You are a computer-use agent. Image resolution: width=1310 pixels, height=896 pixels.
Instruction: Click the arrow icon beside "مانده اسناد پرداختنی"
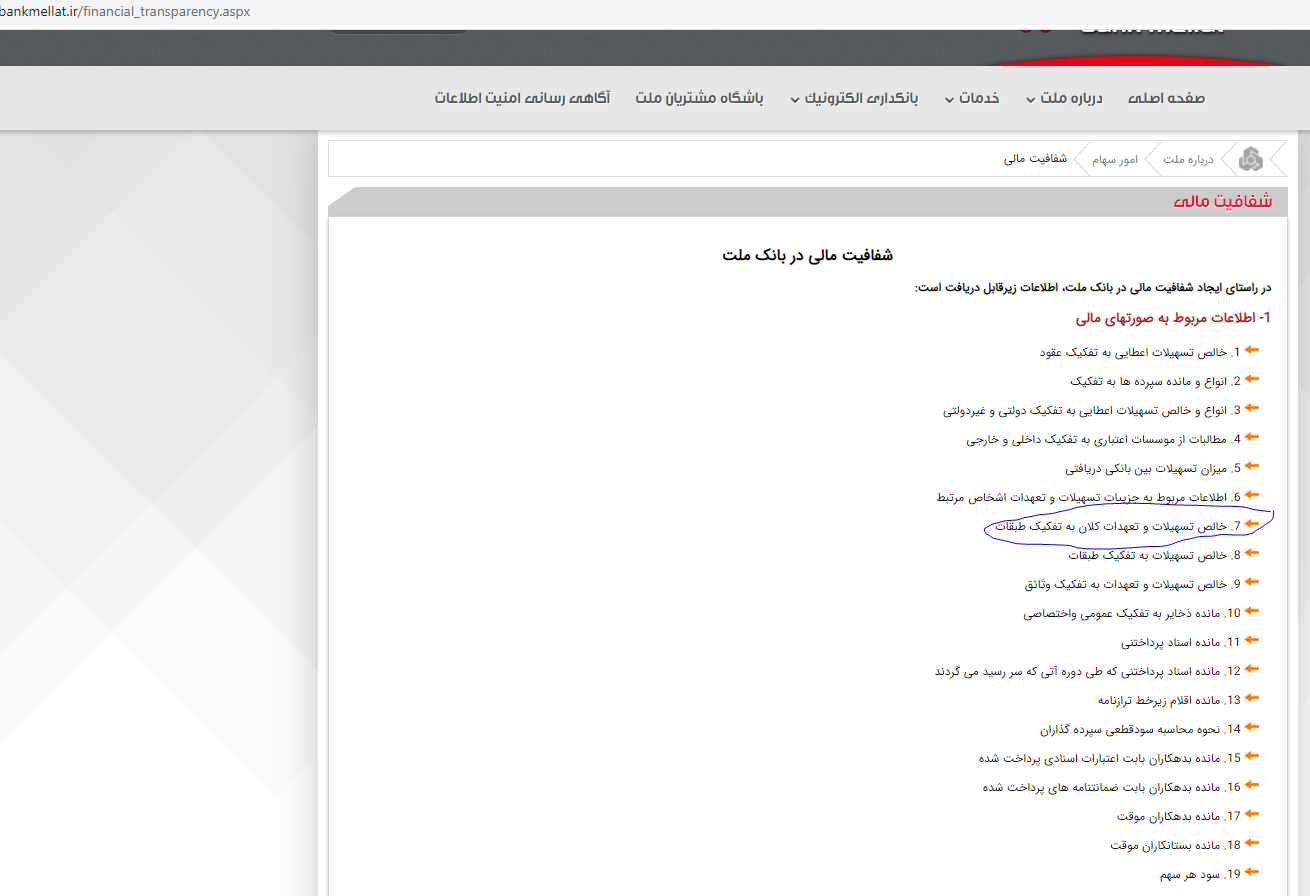(1254, 641)
